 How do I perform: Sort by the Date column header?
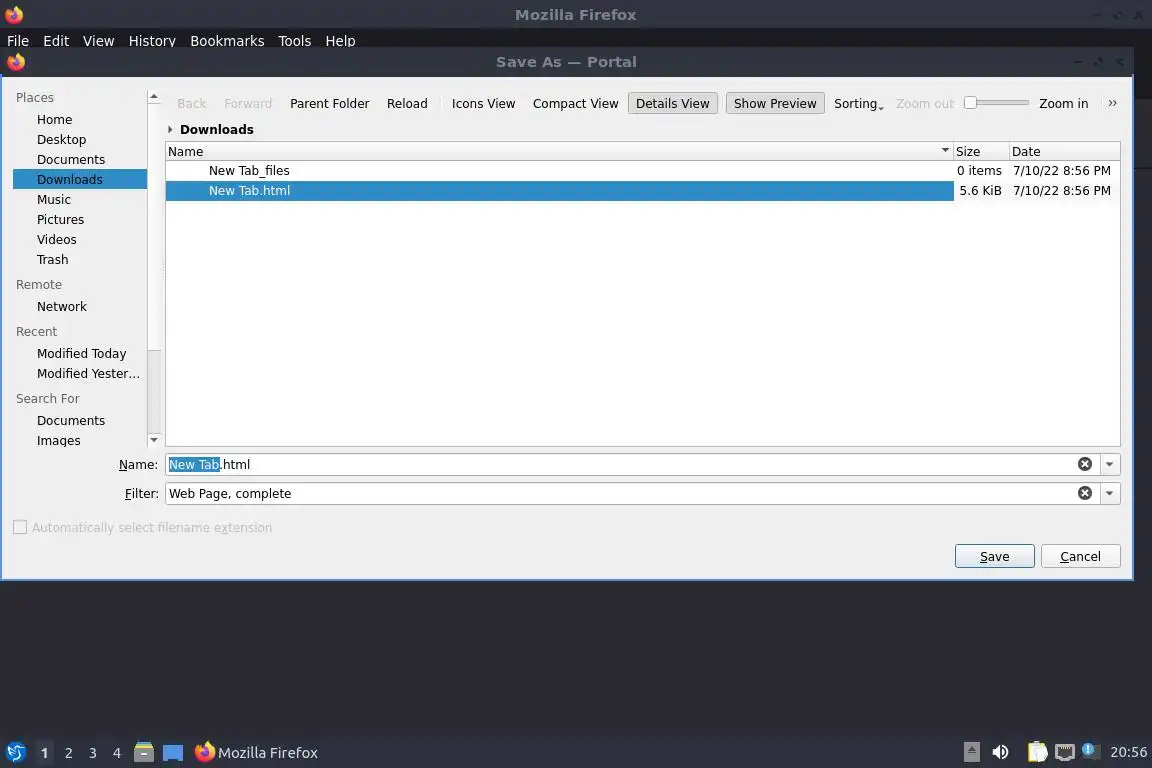1065,151
